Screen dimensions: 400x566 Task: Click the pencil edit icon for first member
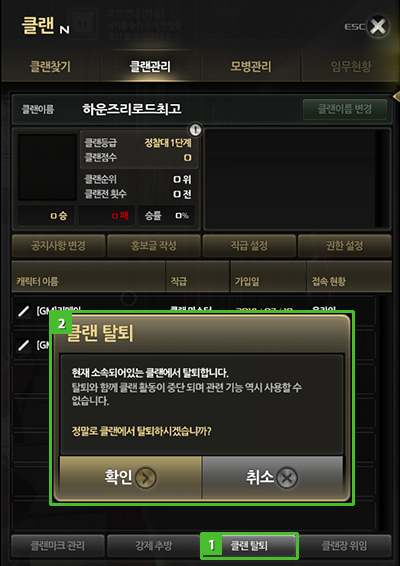[24, 311]
